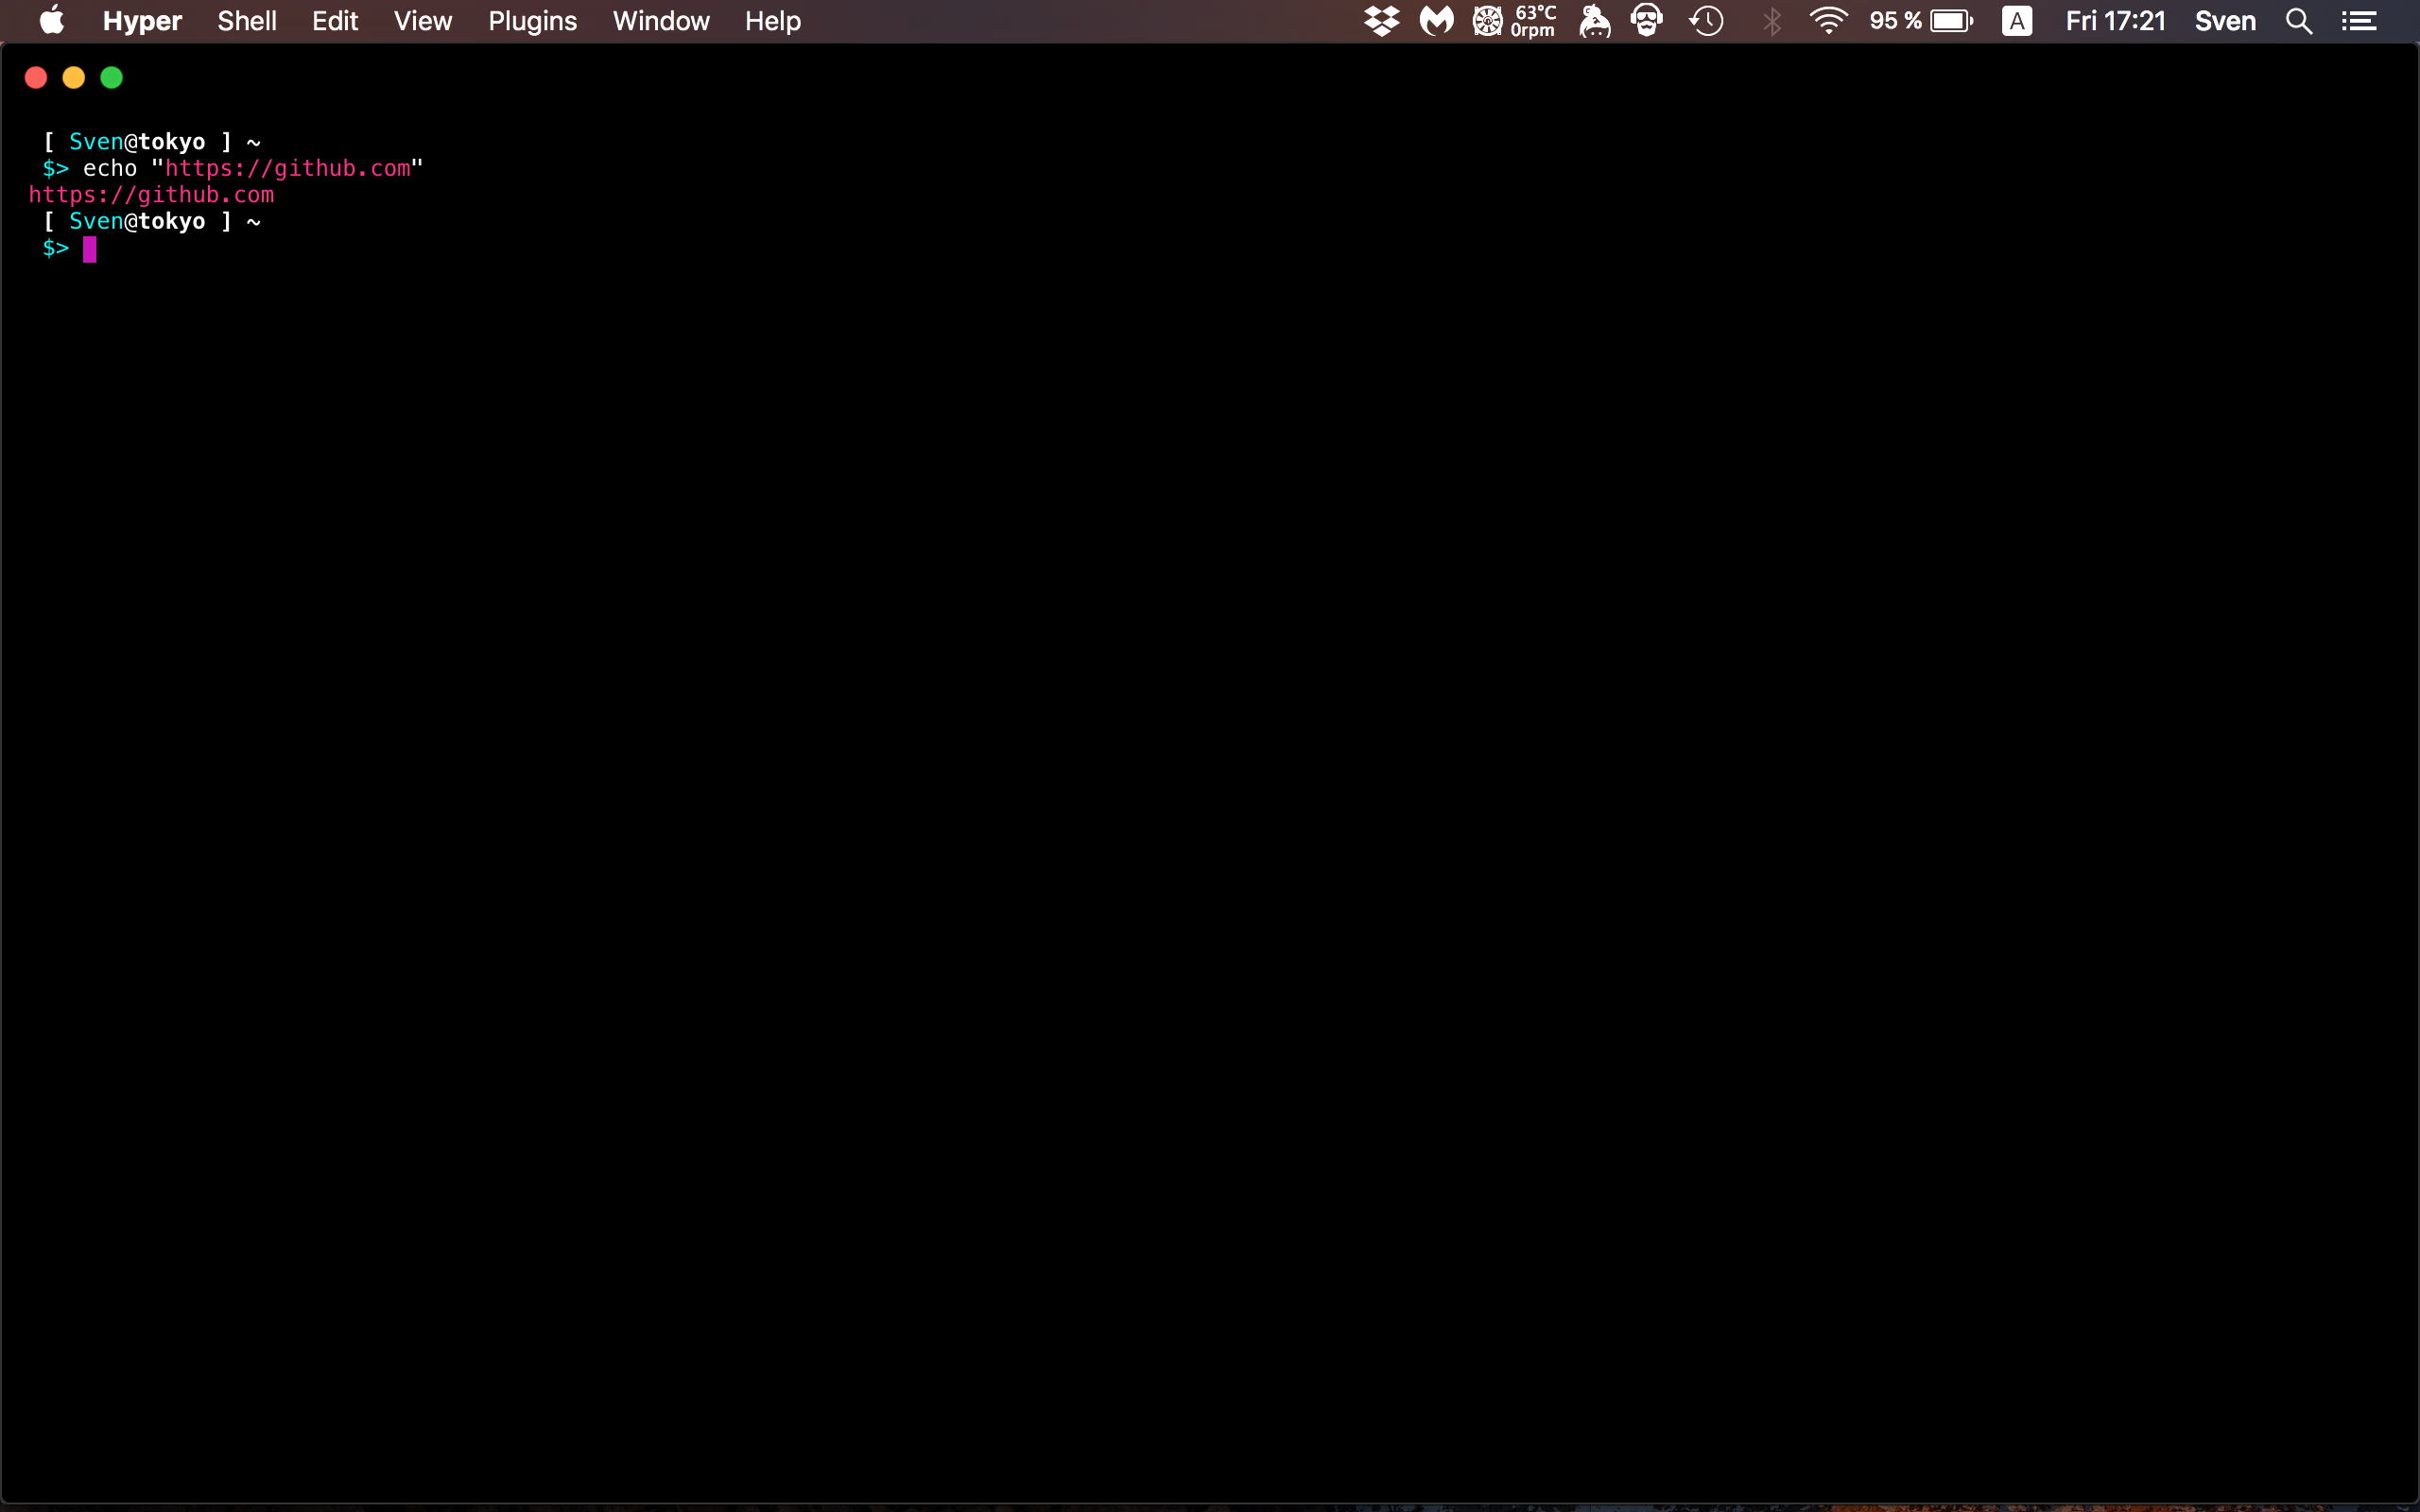This screenshot has height=1512, width=2420.
Task: Open Notification Center
Action: pos(2362,20)
